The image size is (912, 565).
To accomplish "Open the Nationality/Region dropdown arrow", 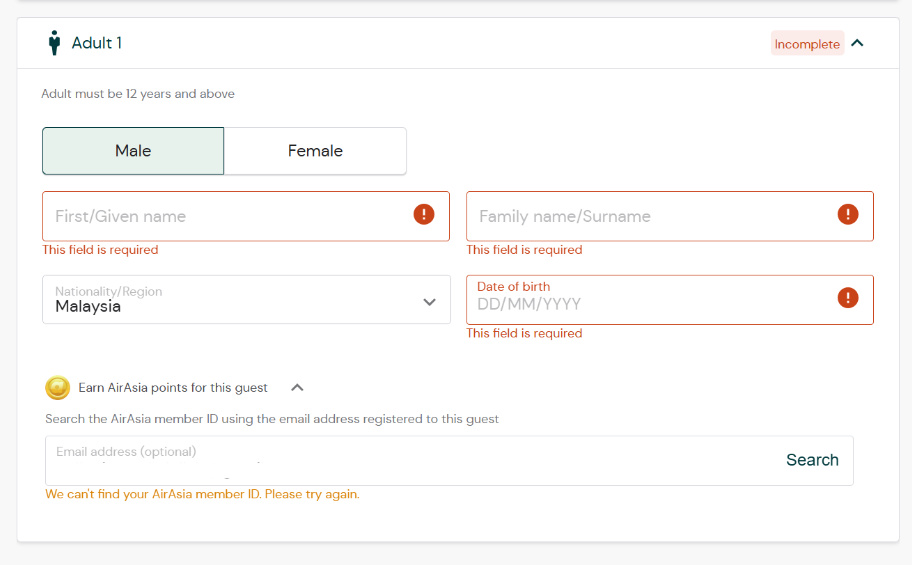I will [429, 302].
